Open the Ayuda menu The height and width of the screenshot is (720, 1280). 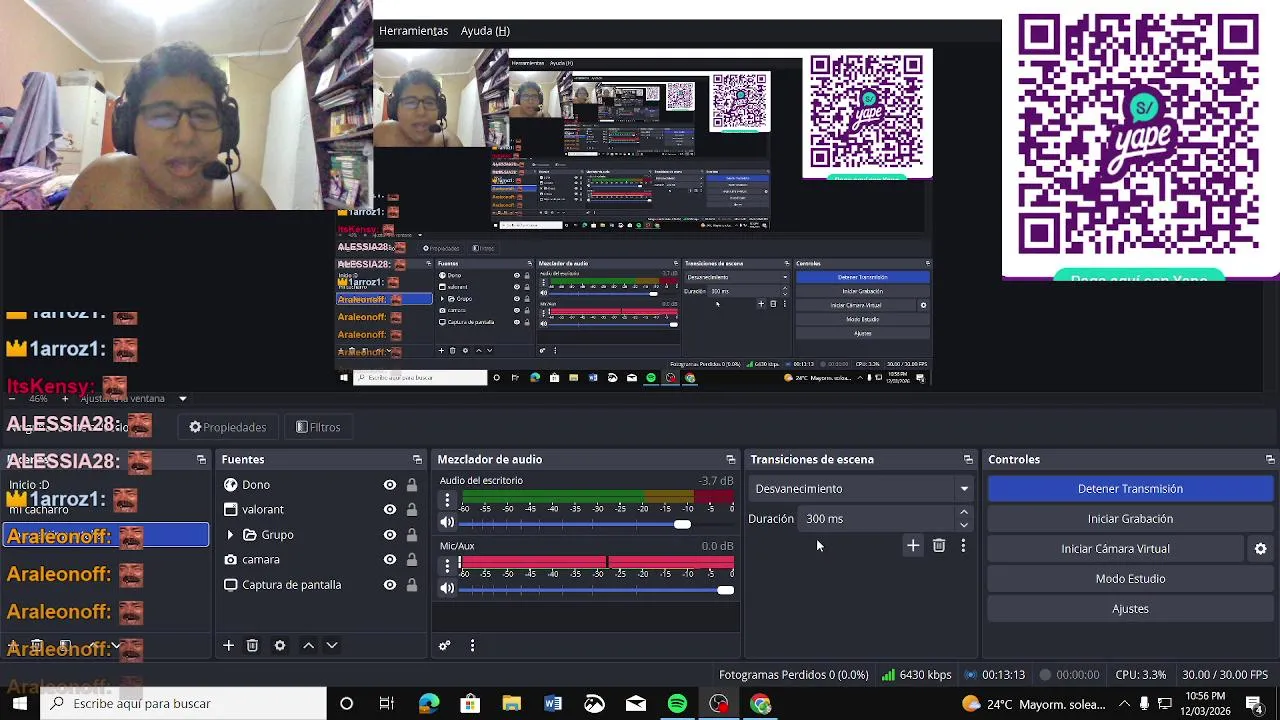tap(485, 31)
